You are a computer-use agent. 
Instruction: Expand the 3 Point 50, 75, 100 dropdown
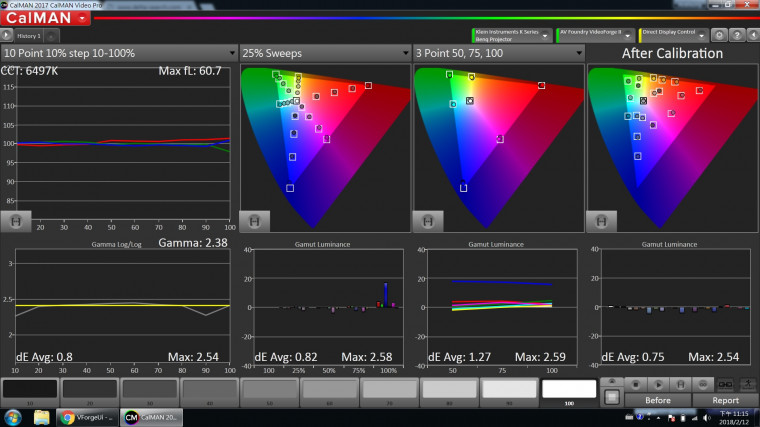497,53
